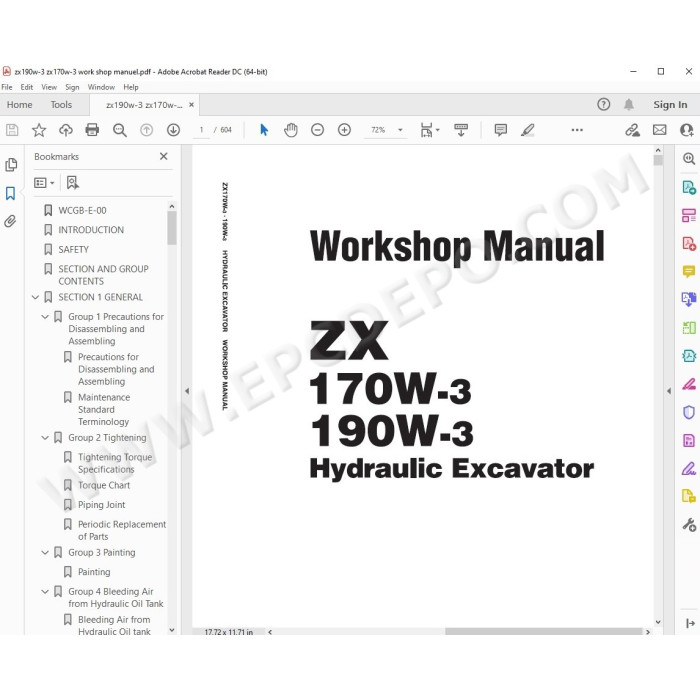The image size is (700, 700).
Task: Open the Help menu
Action: coord(131,87)
